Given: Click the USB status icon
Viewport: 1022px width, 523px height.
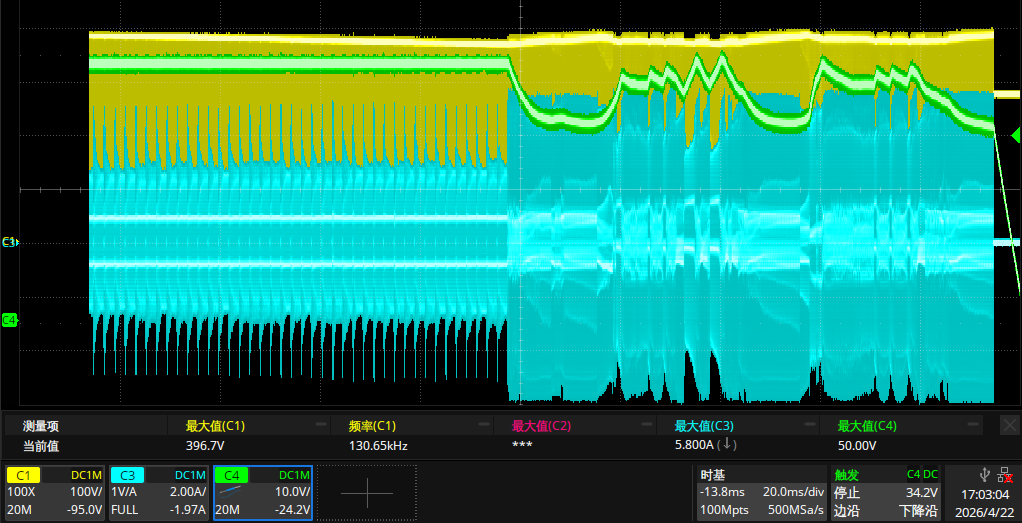Looking at the screenshot, I should coord(985,476).
